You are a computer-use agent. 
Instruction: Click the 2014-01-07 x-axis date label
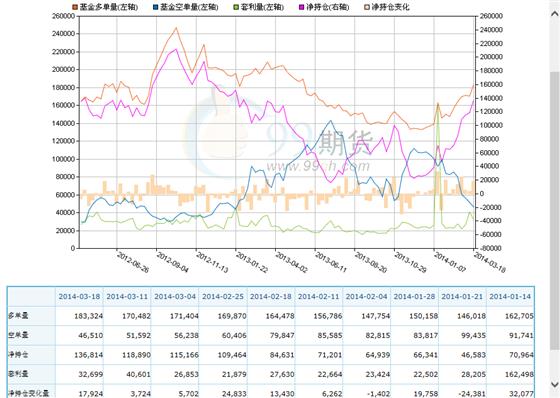pos(450,262)
